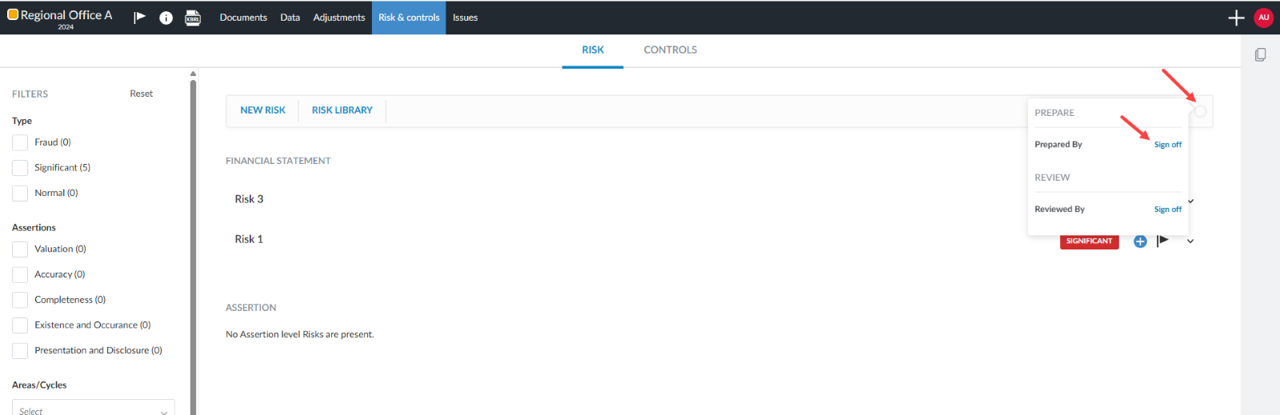Click the Risk 3 row title

pos(249,199)
